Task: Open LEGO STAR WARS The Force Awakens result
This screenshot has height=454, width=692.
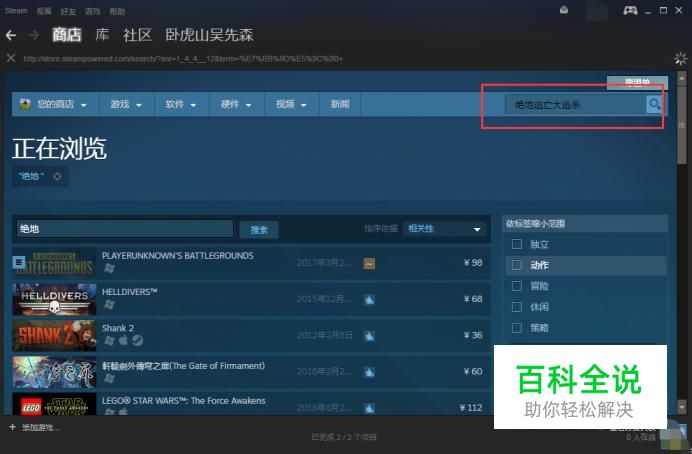Action: tap(252, 403)
